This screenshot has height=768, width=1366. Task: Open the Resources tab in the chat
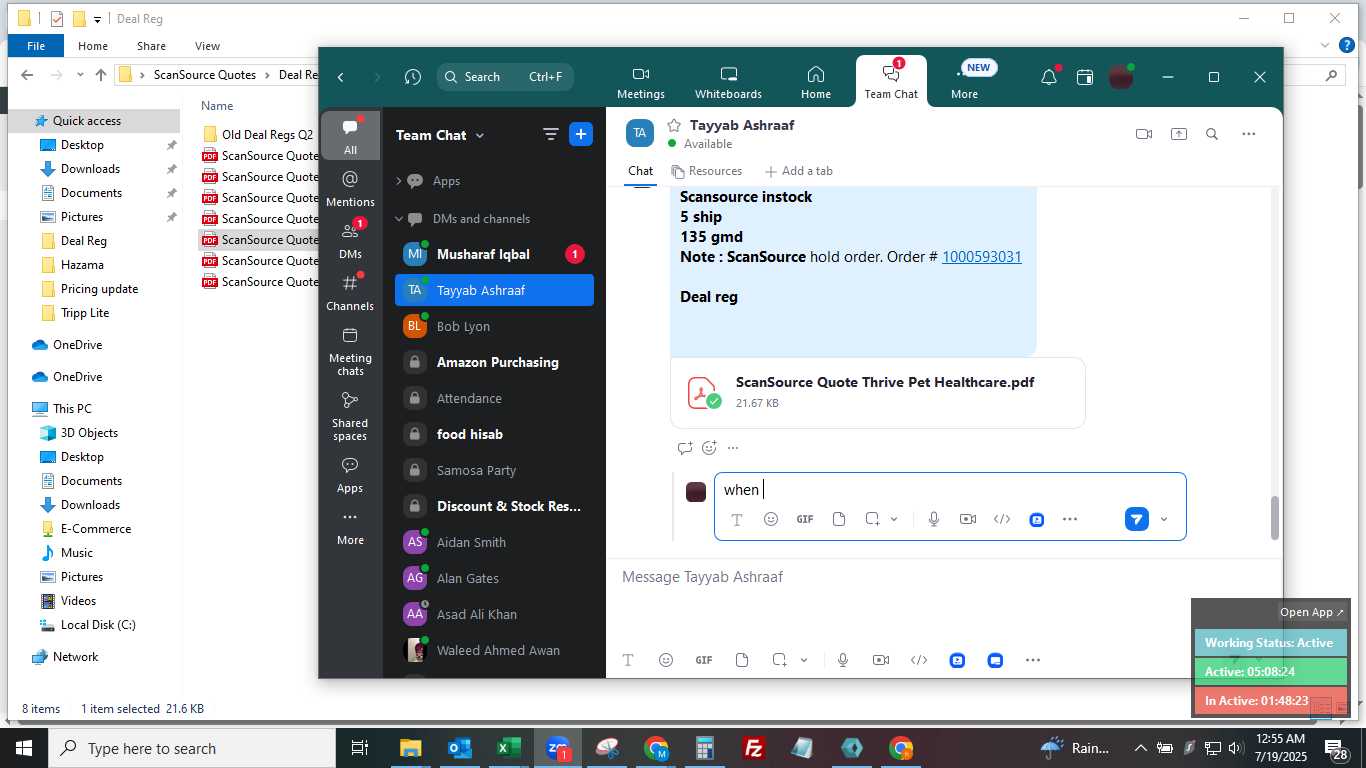[x=706, y=171]
